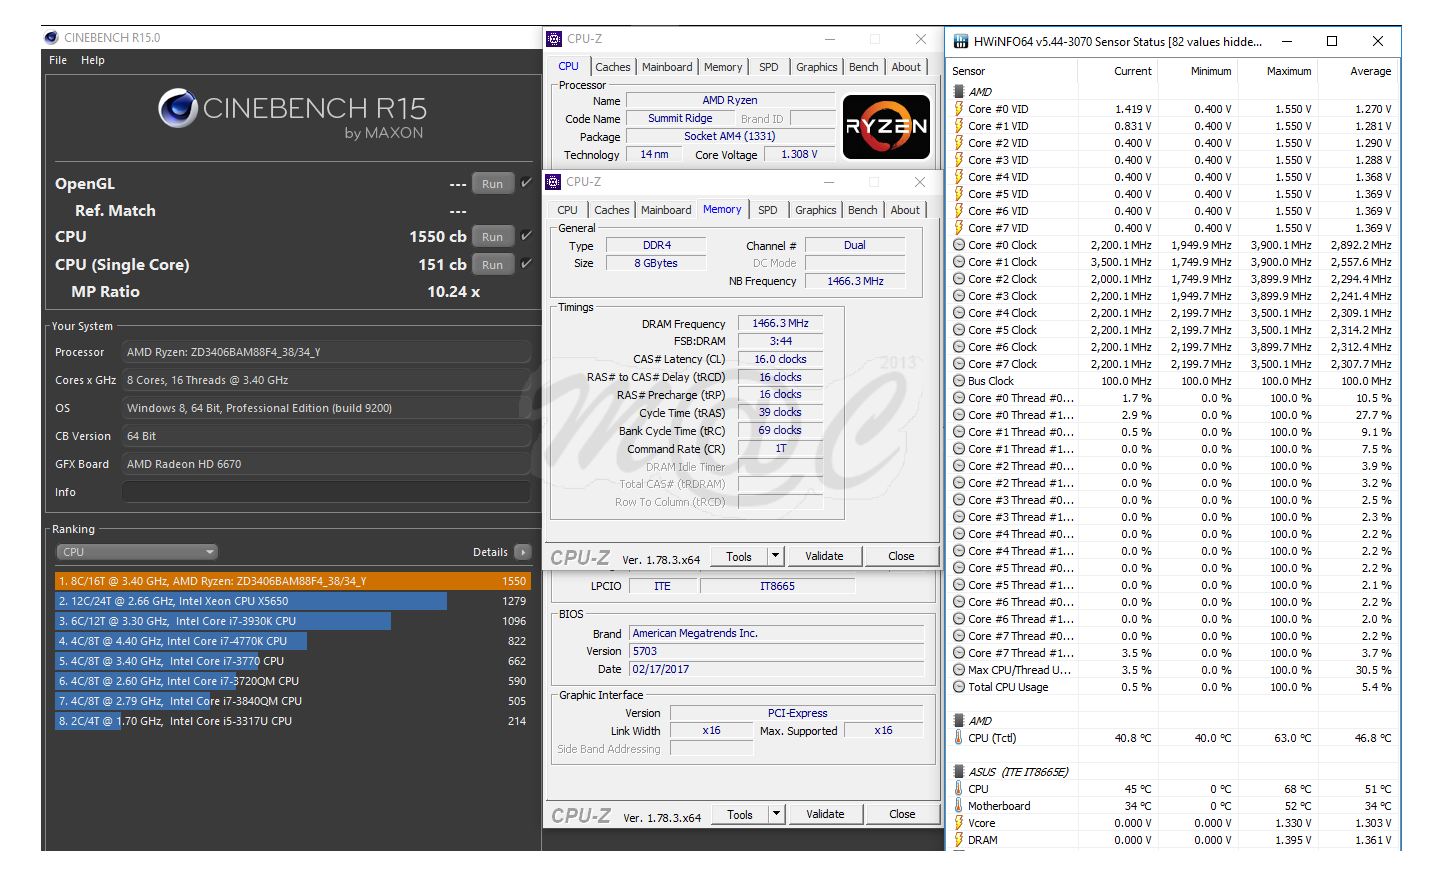
Task: Click the CAS# Latency value 16.0 clocks
Action: pyautogui.click(x=780, y=359)
